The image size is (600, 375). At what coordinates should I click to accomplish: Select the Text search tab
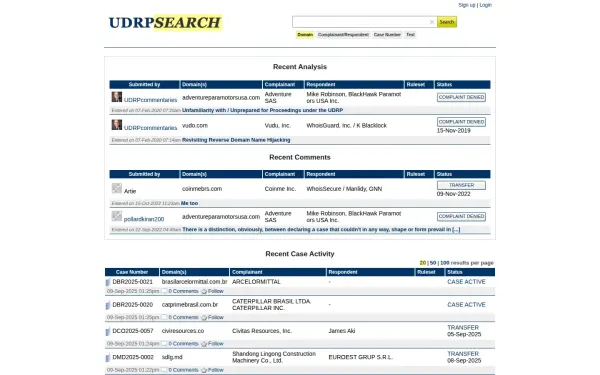[x=410, y=35]
